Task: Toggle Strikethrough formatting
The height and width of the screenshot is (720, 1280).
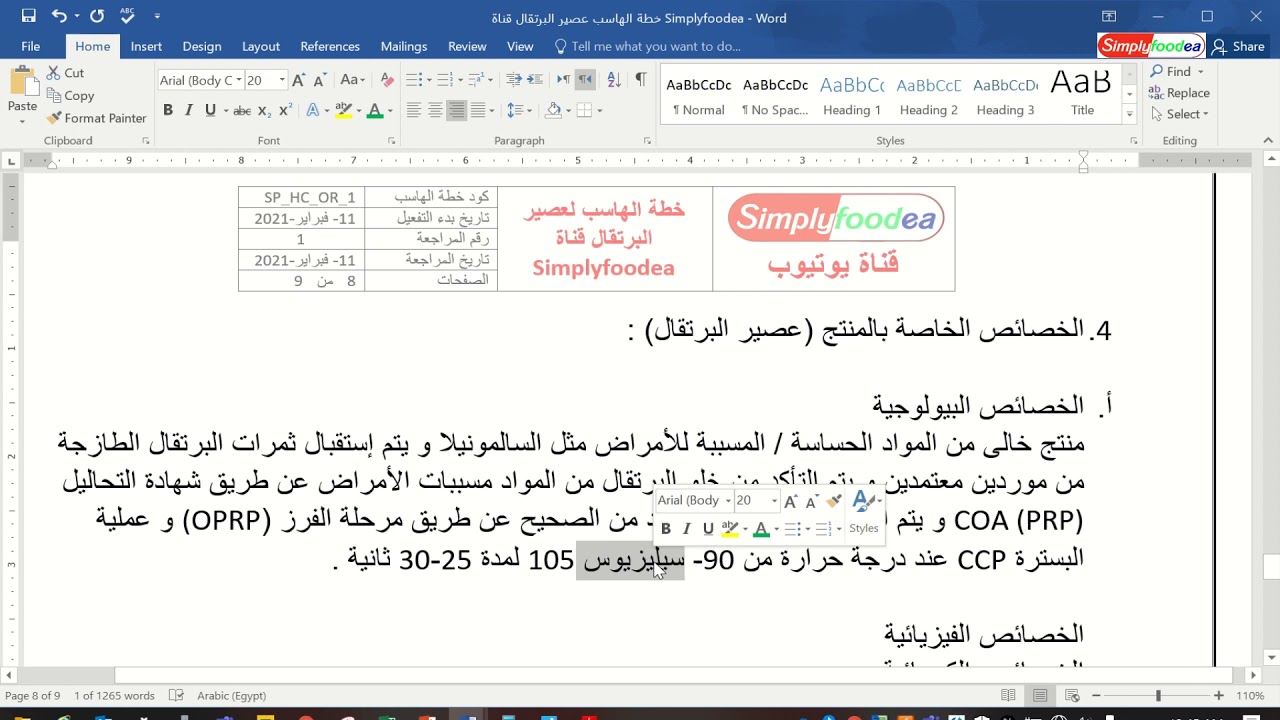Action: click(242, 111)
